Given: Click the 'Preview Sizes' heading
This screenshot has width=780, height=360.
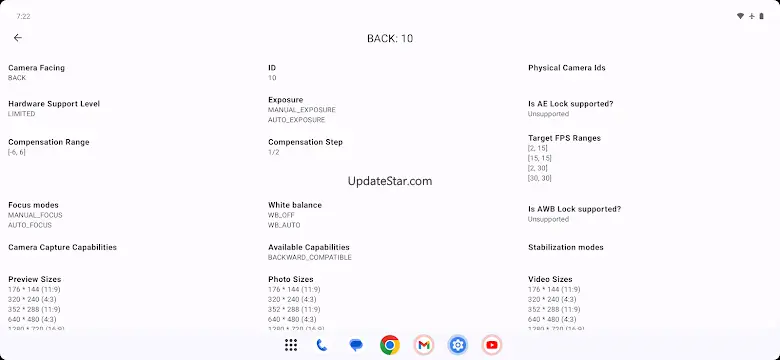Looking at the screenshot, I should coord(35,279).
